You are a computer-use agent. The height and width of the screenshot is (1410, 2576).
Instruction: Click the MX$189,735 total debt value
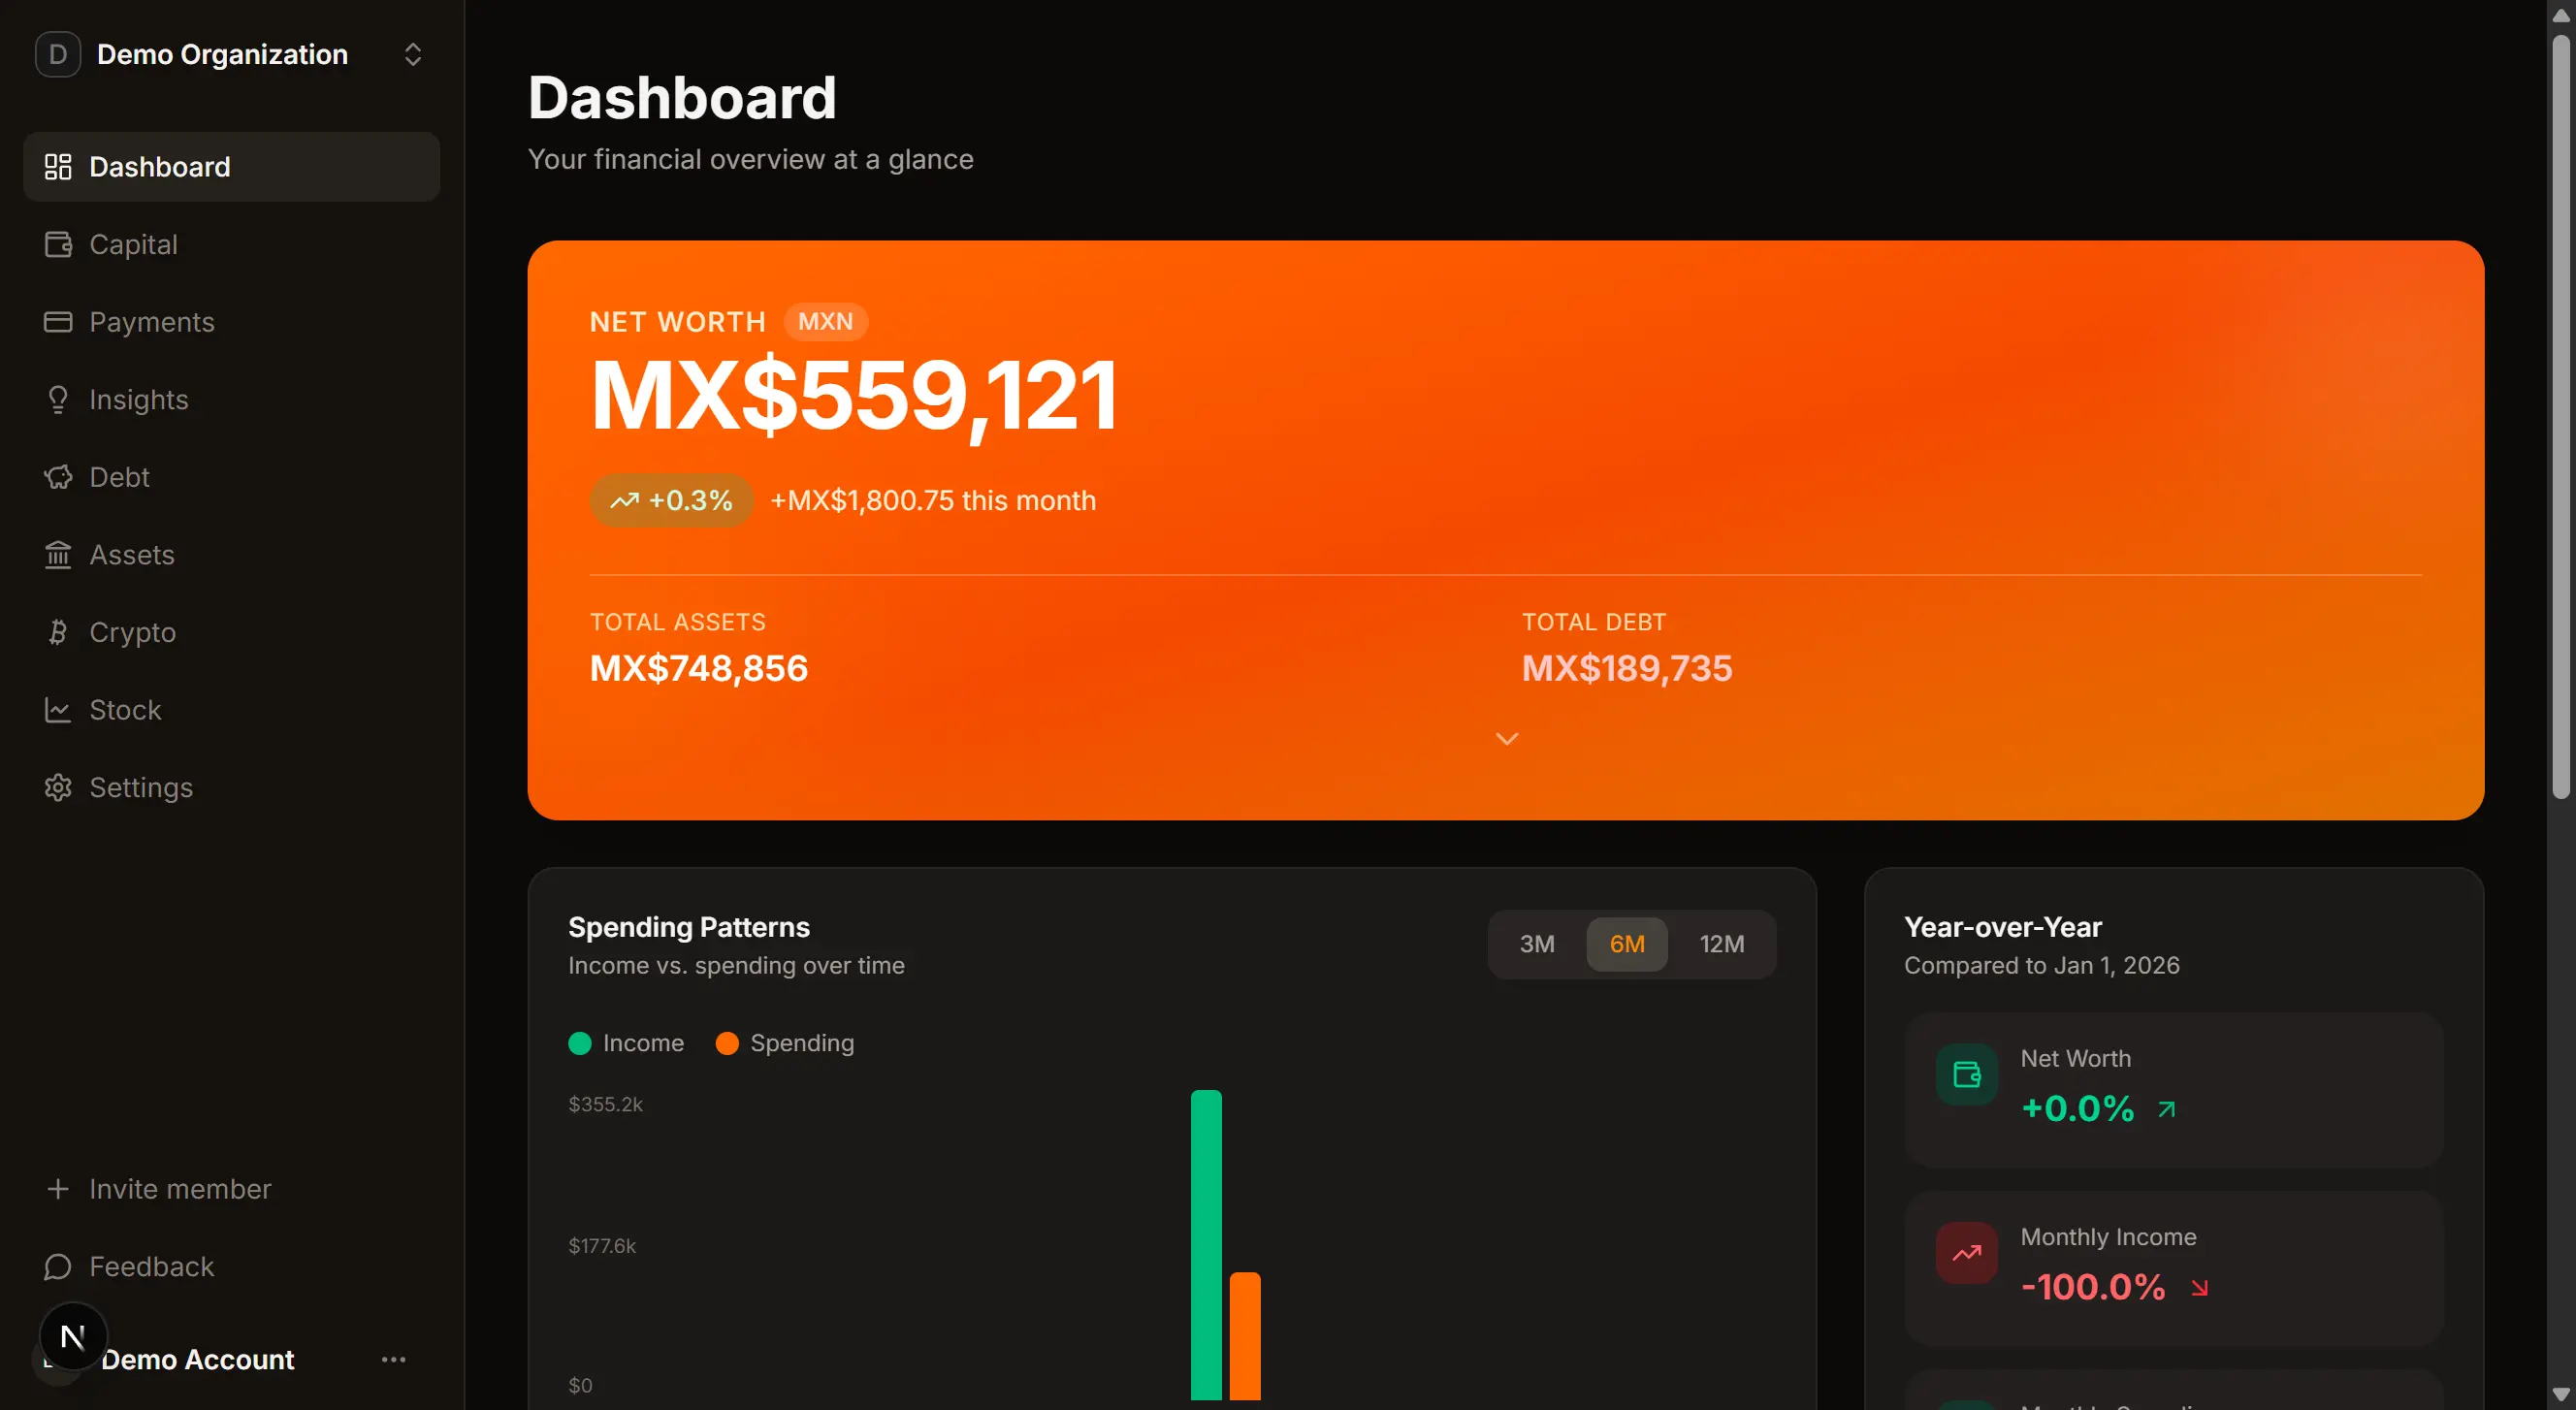pos(1626,668)
